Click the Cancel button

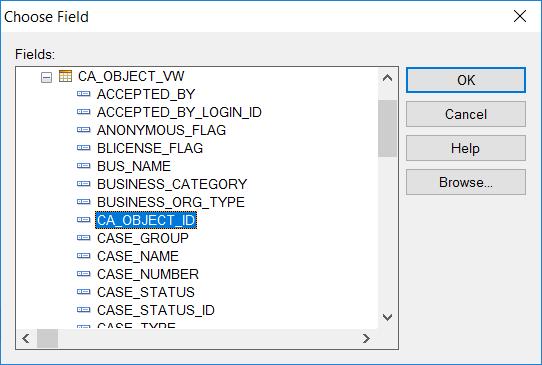pyautogui.click(x=466, y=114)
